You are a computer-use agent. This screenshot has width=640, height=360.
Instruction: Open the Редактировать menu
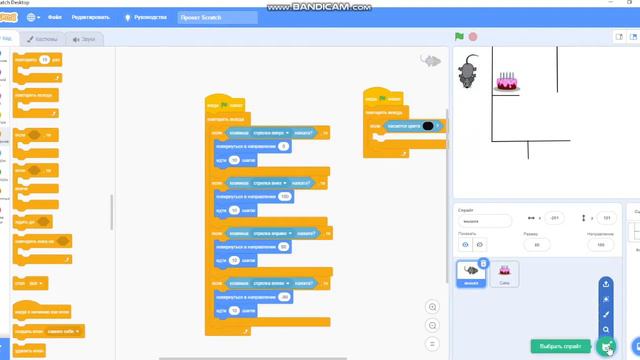pyautogui.click(x=91, y=17)
